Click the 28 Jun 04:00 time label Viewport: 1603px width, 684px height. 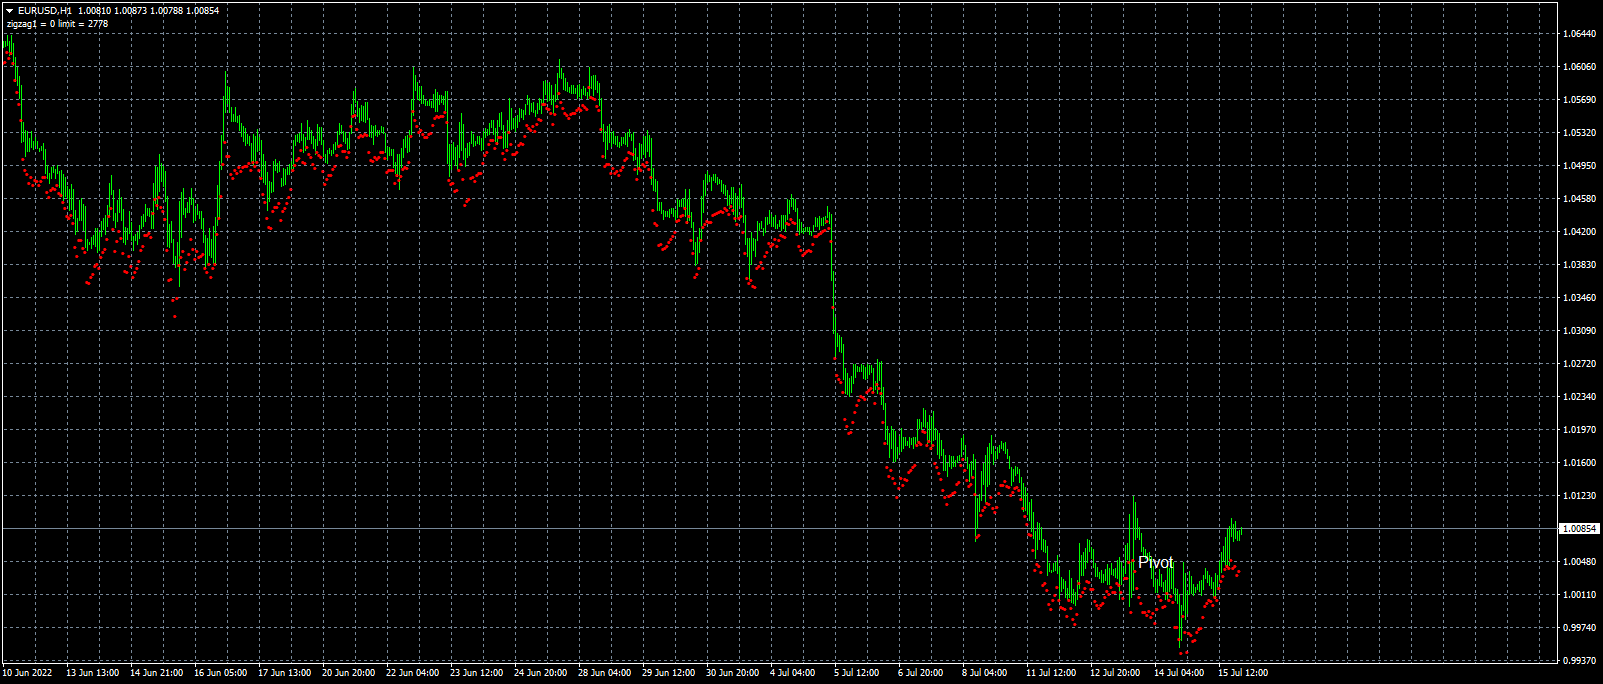(x=604, y=672)
